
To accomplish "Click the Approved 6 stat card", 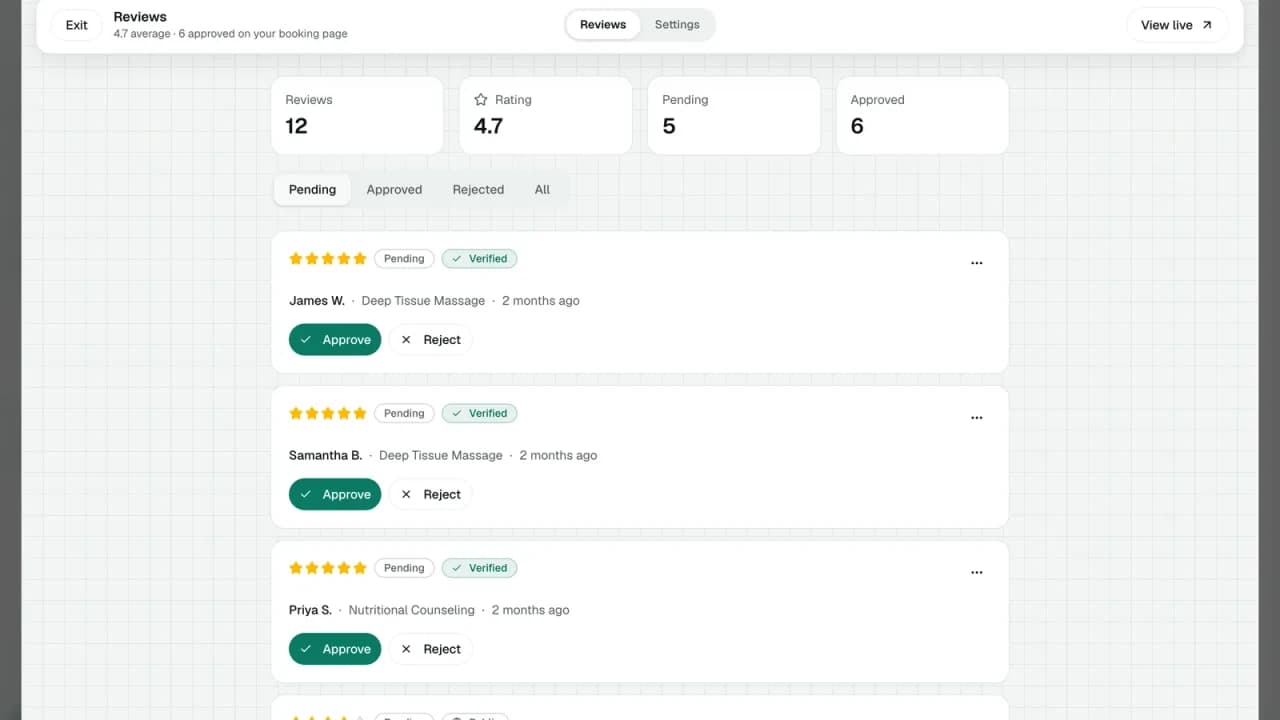I will (x=922, y=116).
